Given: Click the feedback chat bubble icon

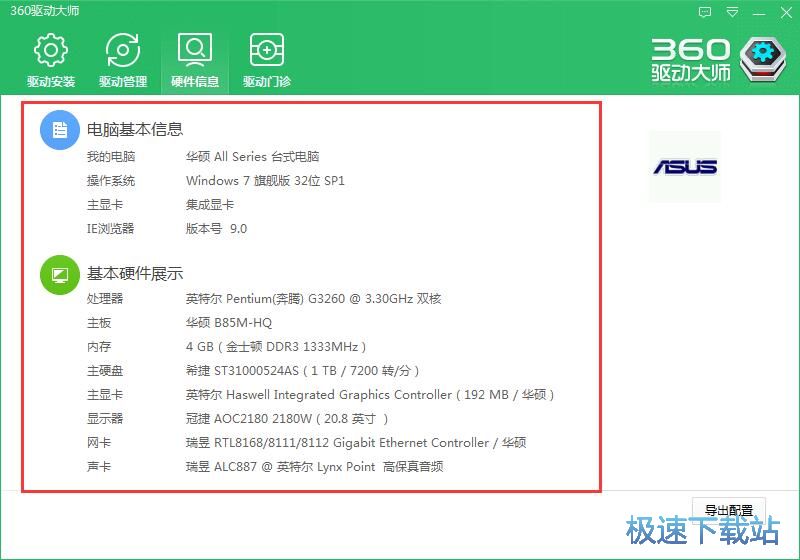Looking at the screenshot, I should click(x=705, y=12).
